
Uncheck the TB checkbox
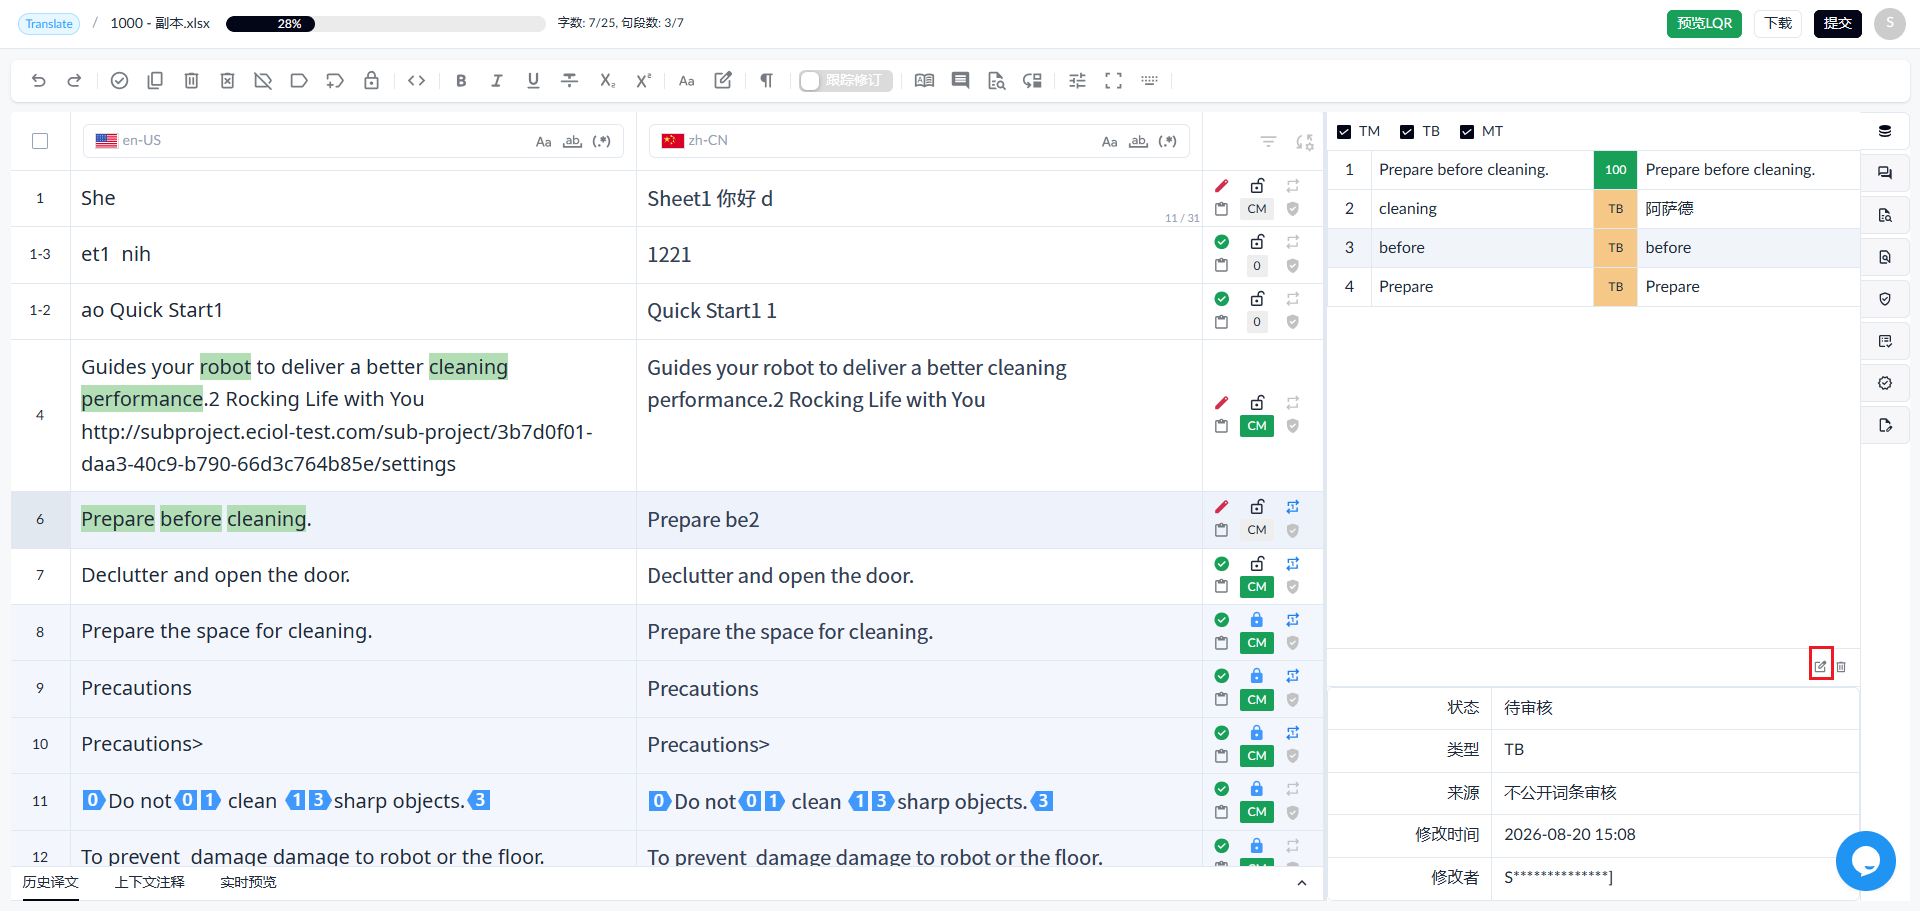tap(1407, 132)
